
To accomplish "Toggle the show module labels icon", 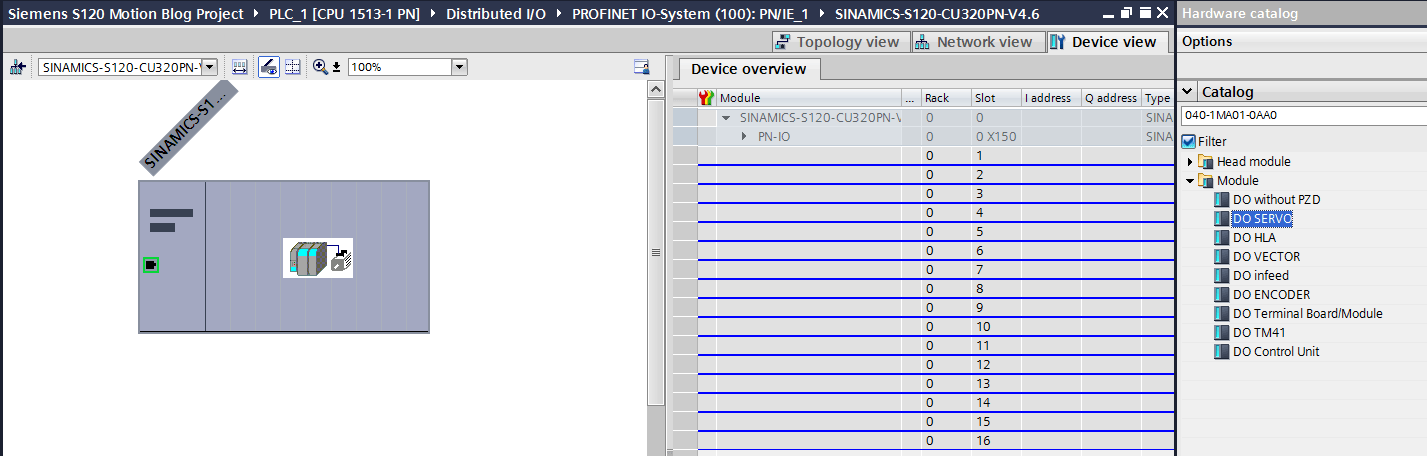I will pos(240,67).
